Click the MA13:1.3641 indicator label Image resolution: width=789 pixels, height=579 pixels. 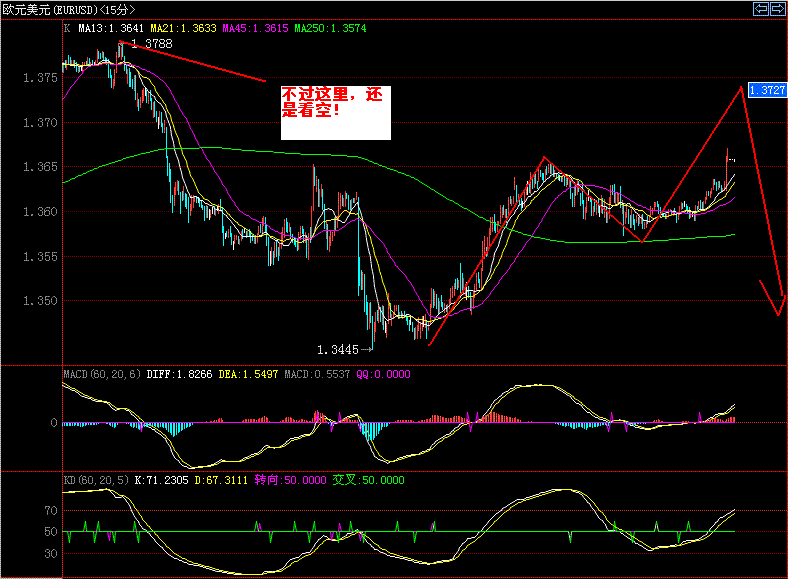coord(111,28)
